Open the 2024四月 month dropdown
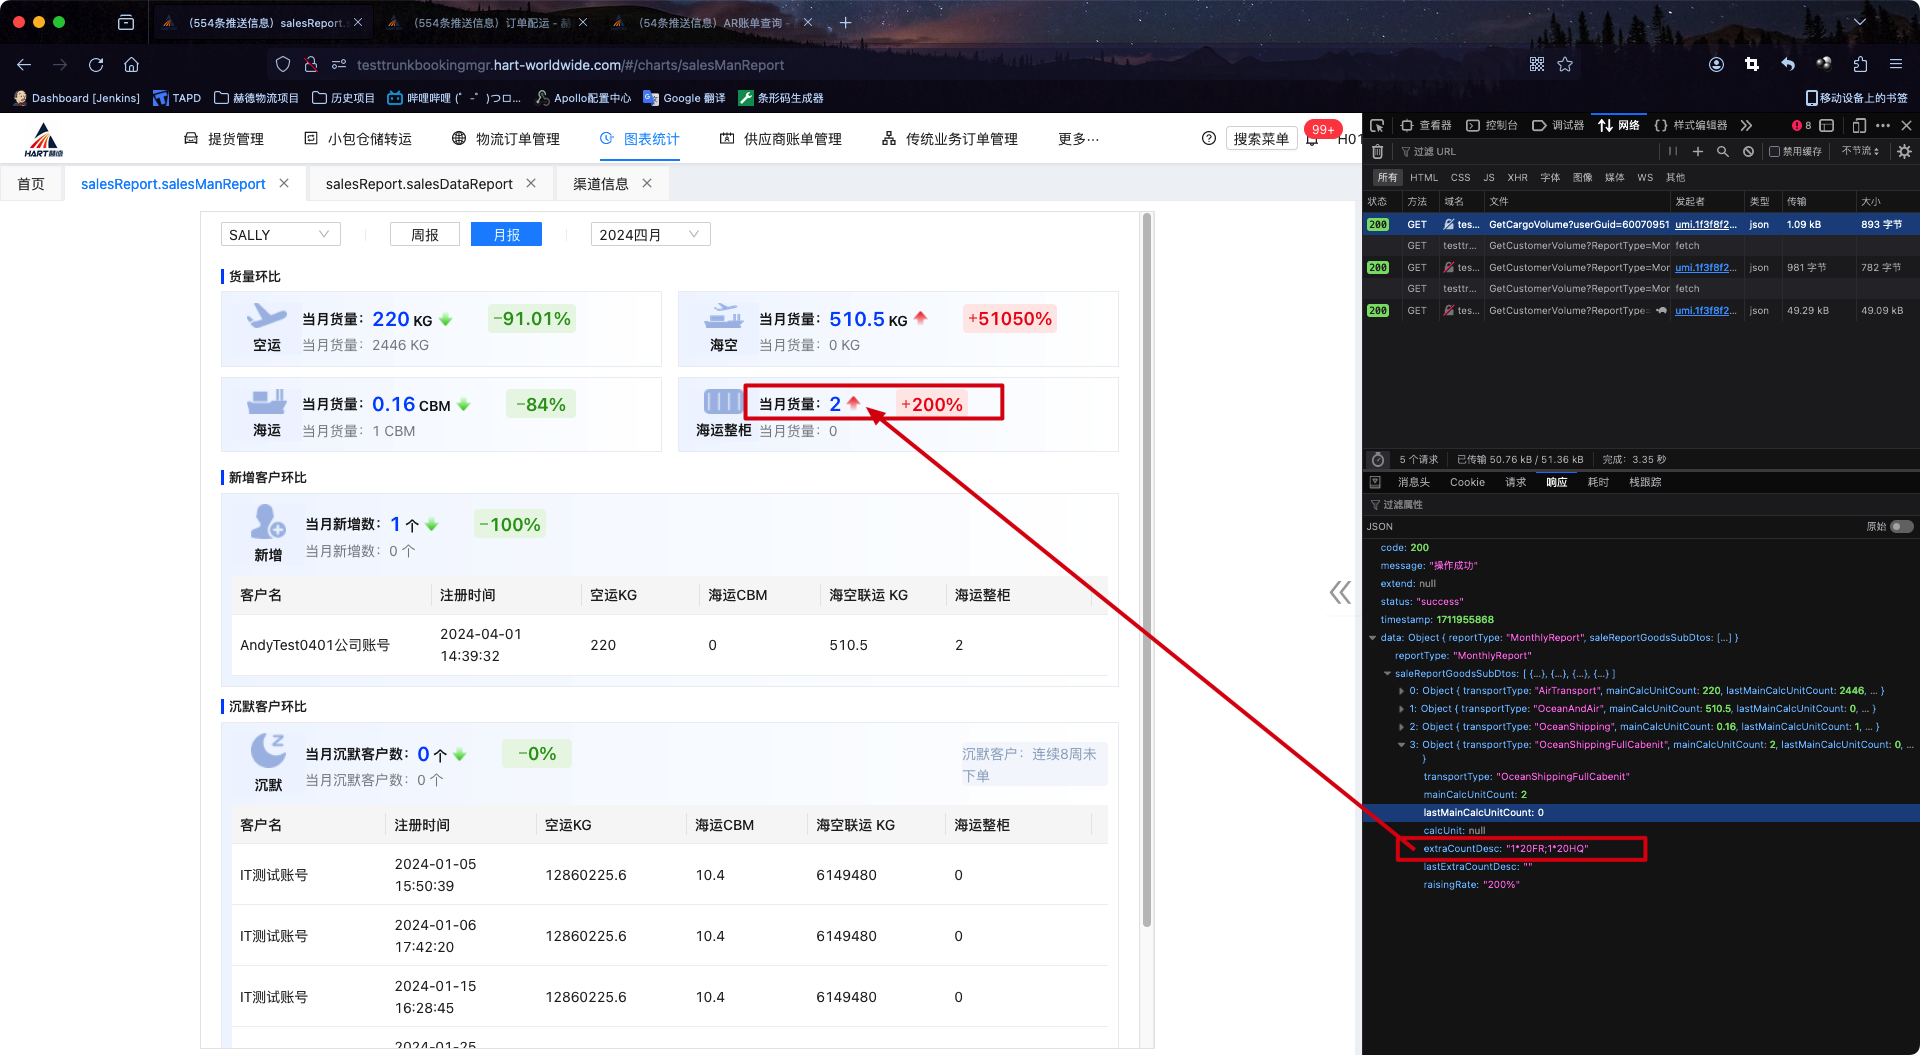The width and height of the screenshot is (1920, 1055). tap(650, 235)
